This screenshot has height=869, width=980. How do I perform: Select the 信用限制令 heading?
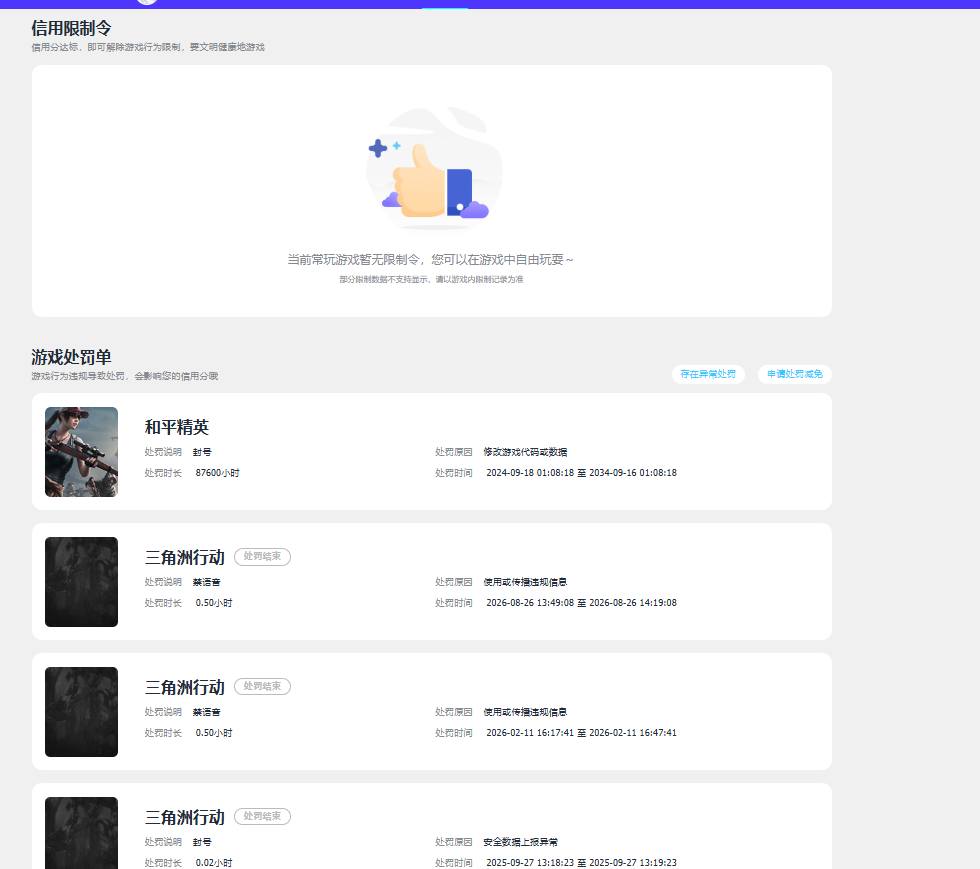tap(71, 28)
